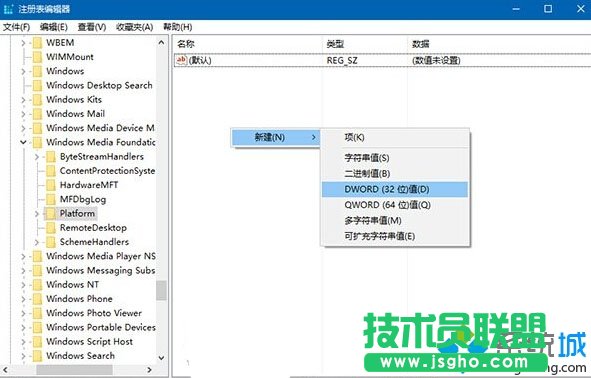This screenshot has height=378, width=591.
Task: Open the 帮助(H) menu
Action: pyautogui.click(x=178, y=27)
